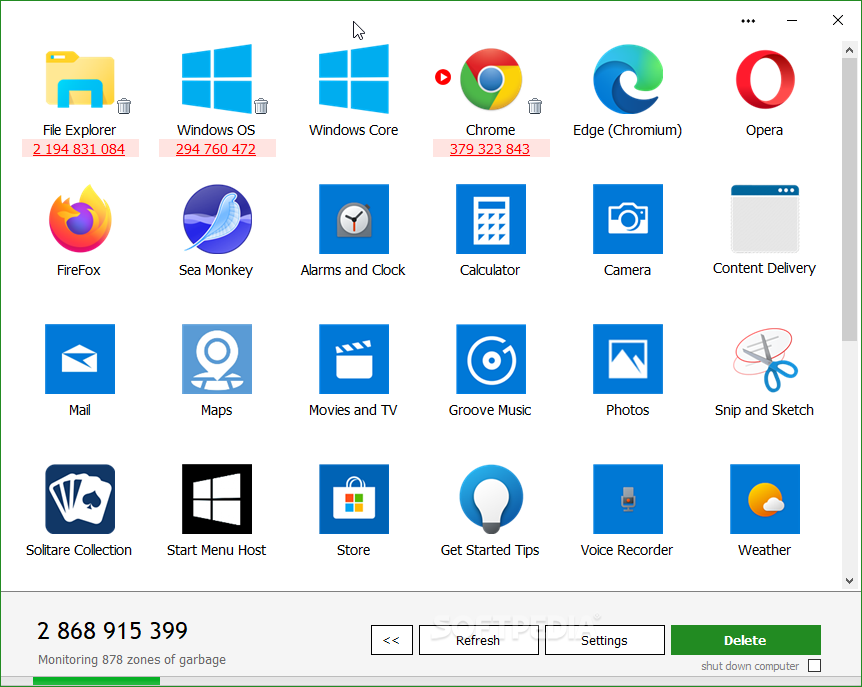The height and width of the screenshot is (687, 862).
Task: Select the Maps app icon
Action: [x=217, y=359]
